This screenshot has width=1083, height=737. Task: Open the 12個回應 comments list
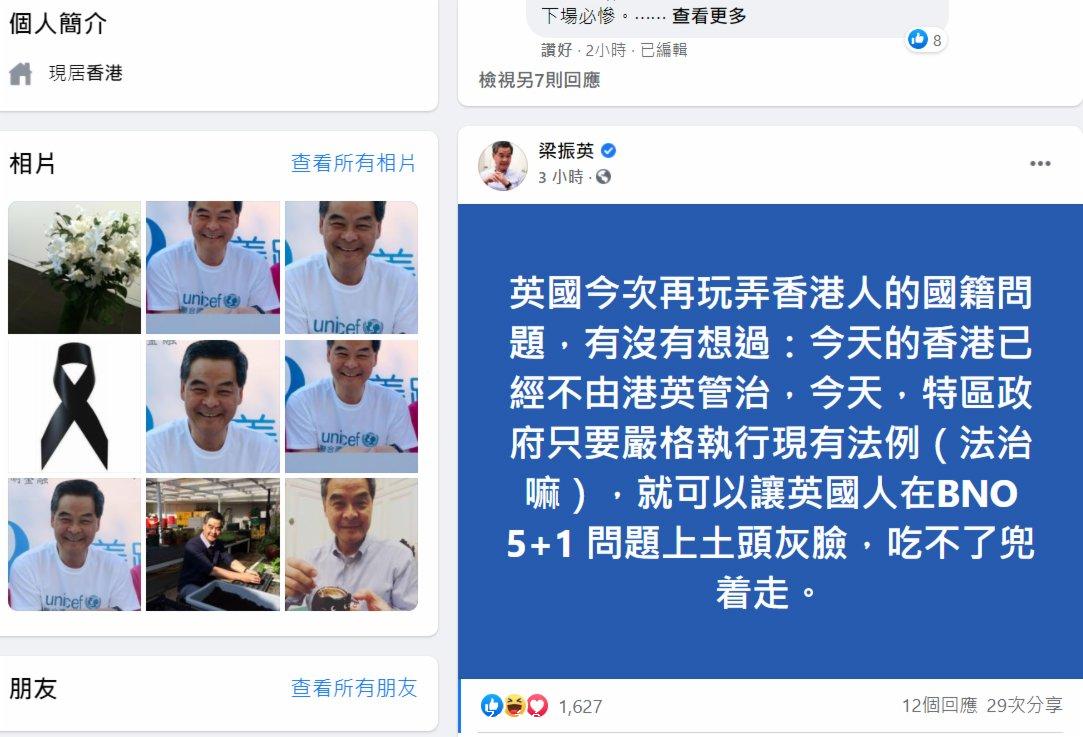pyautogui.click(x=939, y=705)
